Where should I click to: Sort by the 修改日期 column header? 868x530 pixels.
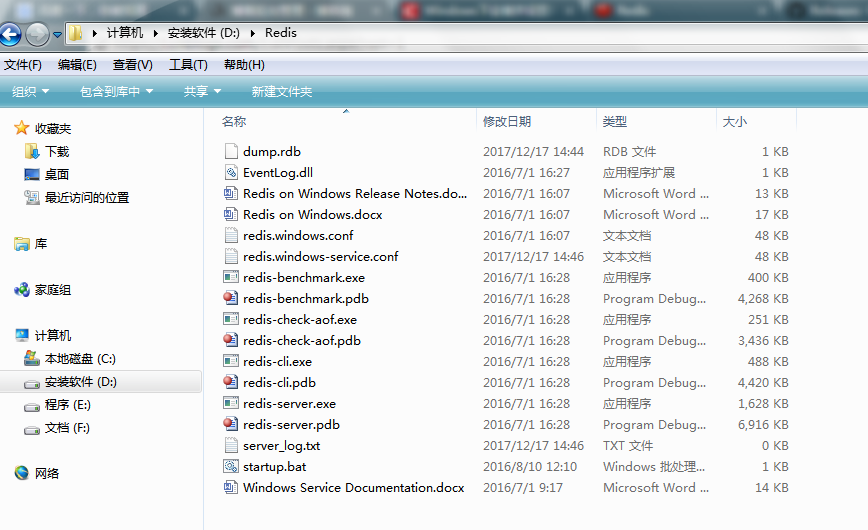click(x=507, y=121)
